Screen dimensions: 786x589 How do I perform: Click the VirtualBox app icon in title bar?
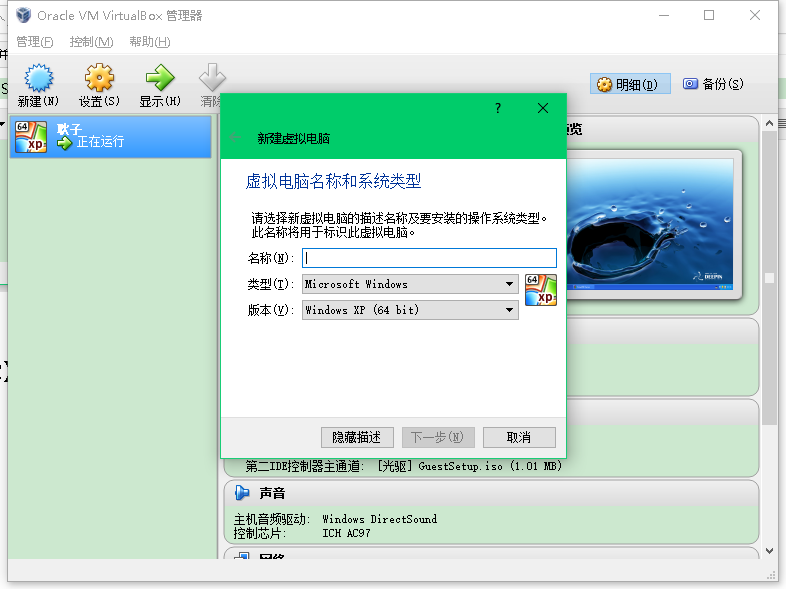23,15
